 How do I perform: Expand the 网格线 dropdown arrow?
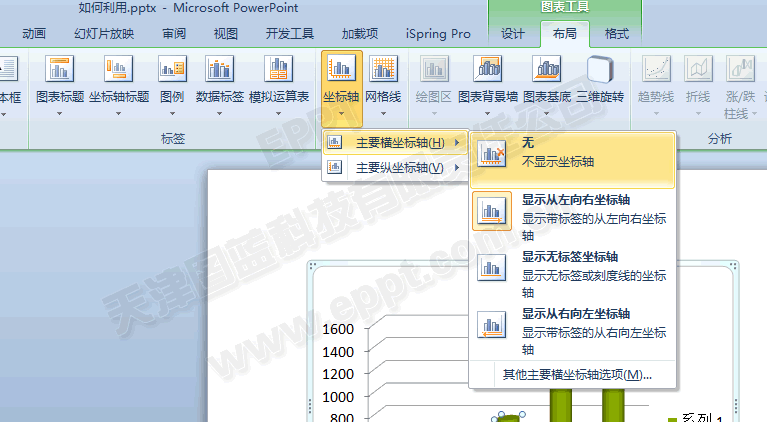tap(384, 113)
